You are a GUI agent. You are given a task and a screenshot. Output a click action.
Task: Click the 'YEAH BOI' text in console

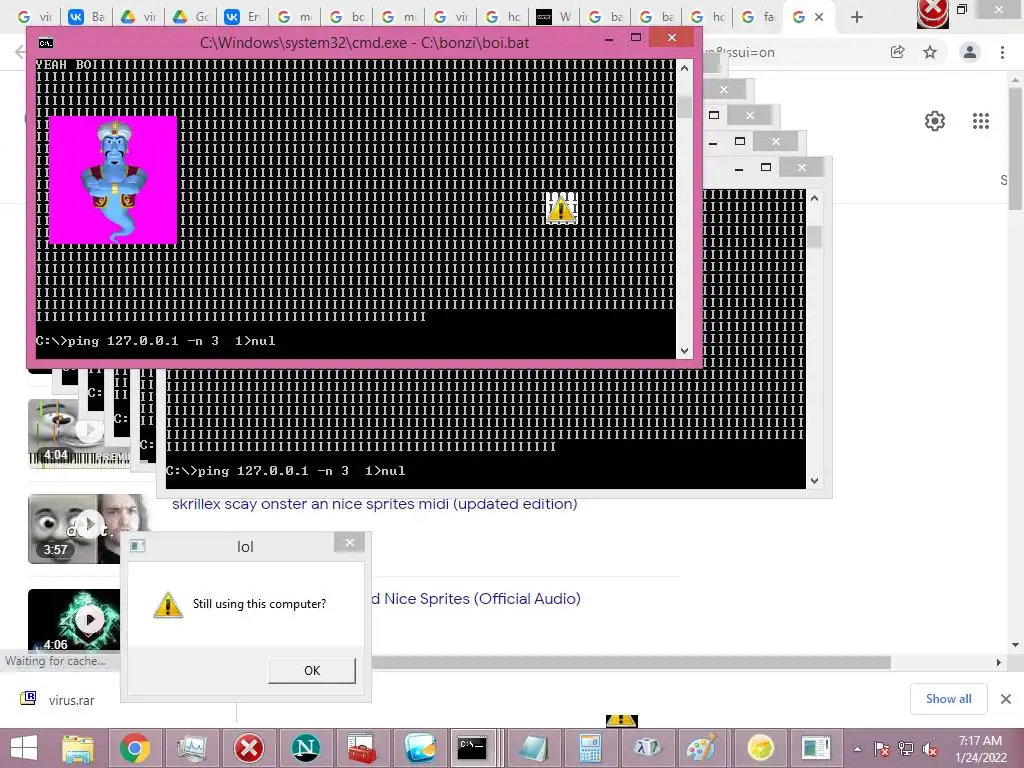66,65
